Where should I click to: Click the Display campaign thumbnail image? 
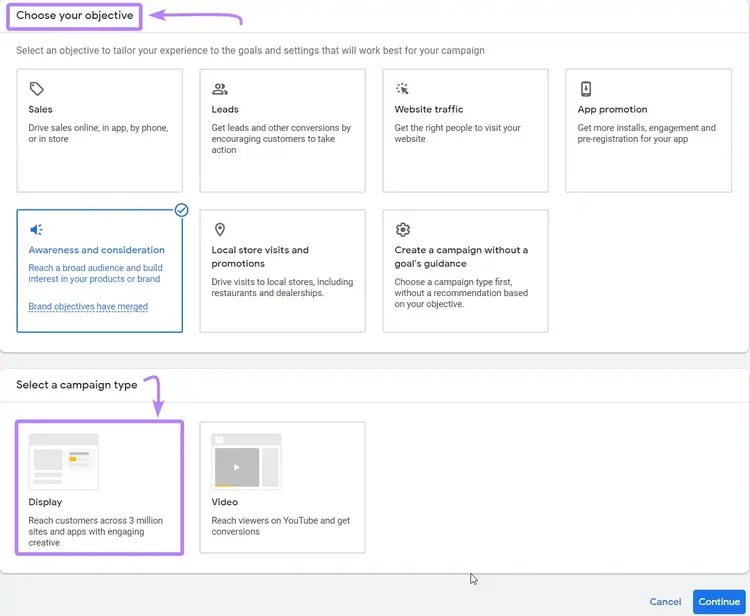click(64, 462)
